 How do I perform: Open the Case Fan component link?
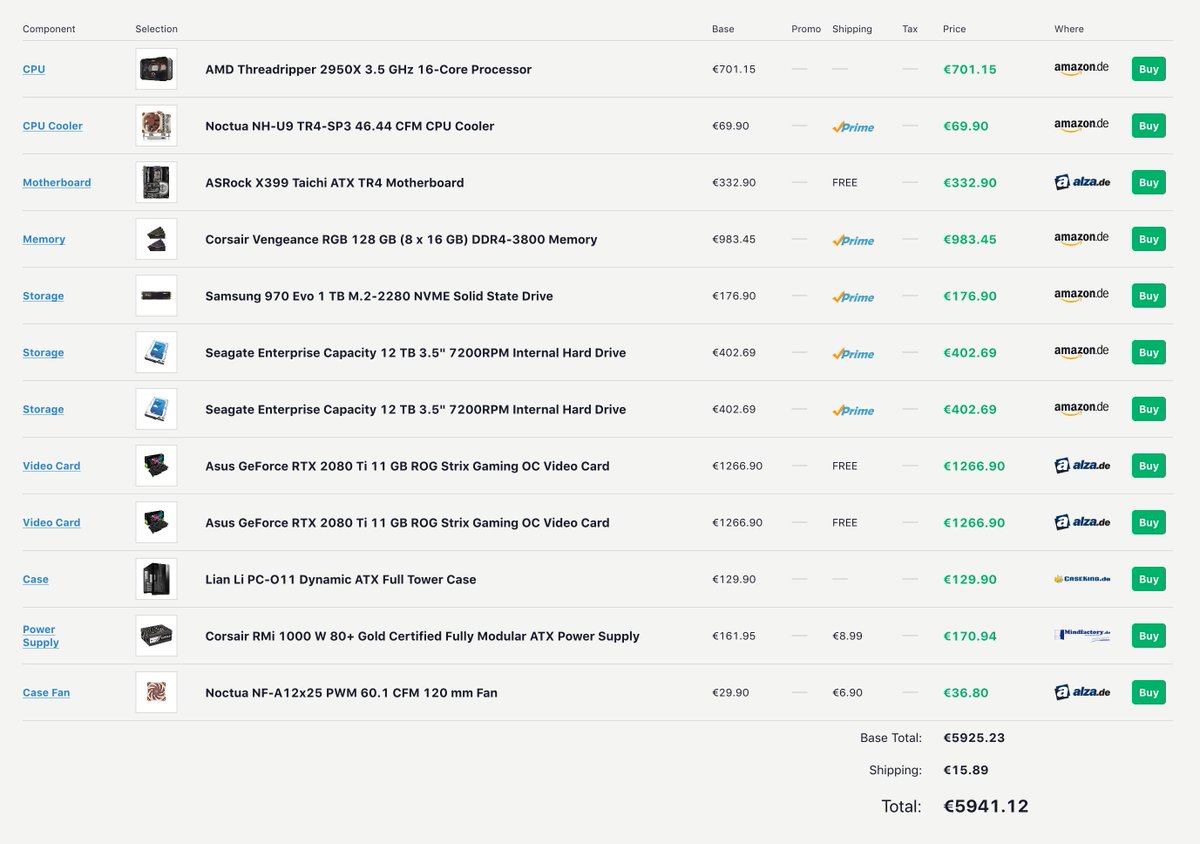tap(46, 692)
